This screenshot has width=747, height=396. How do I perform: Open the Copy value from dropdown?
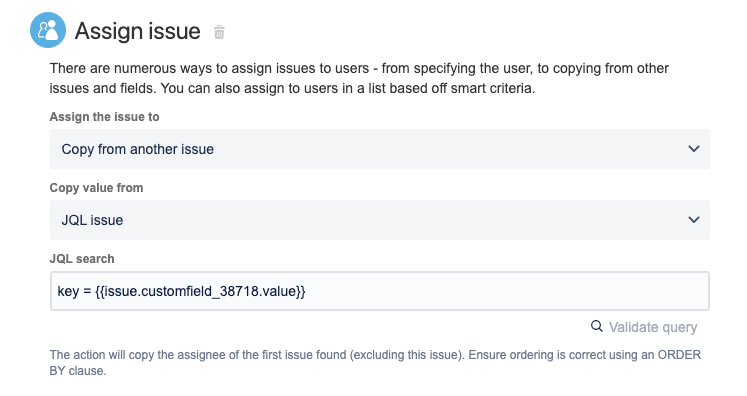[x=380, y=220]
